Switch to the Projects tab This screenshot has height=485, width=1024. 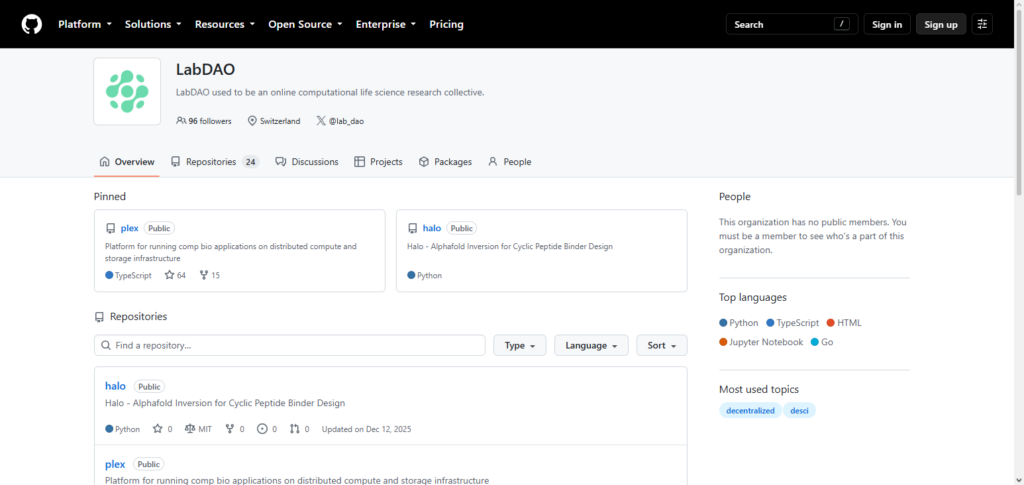coord(378,162)
